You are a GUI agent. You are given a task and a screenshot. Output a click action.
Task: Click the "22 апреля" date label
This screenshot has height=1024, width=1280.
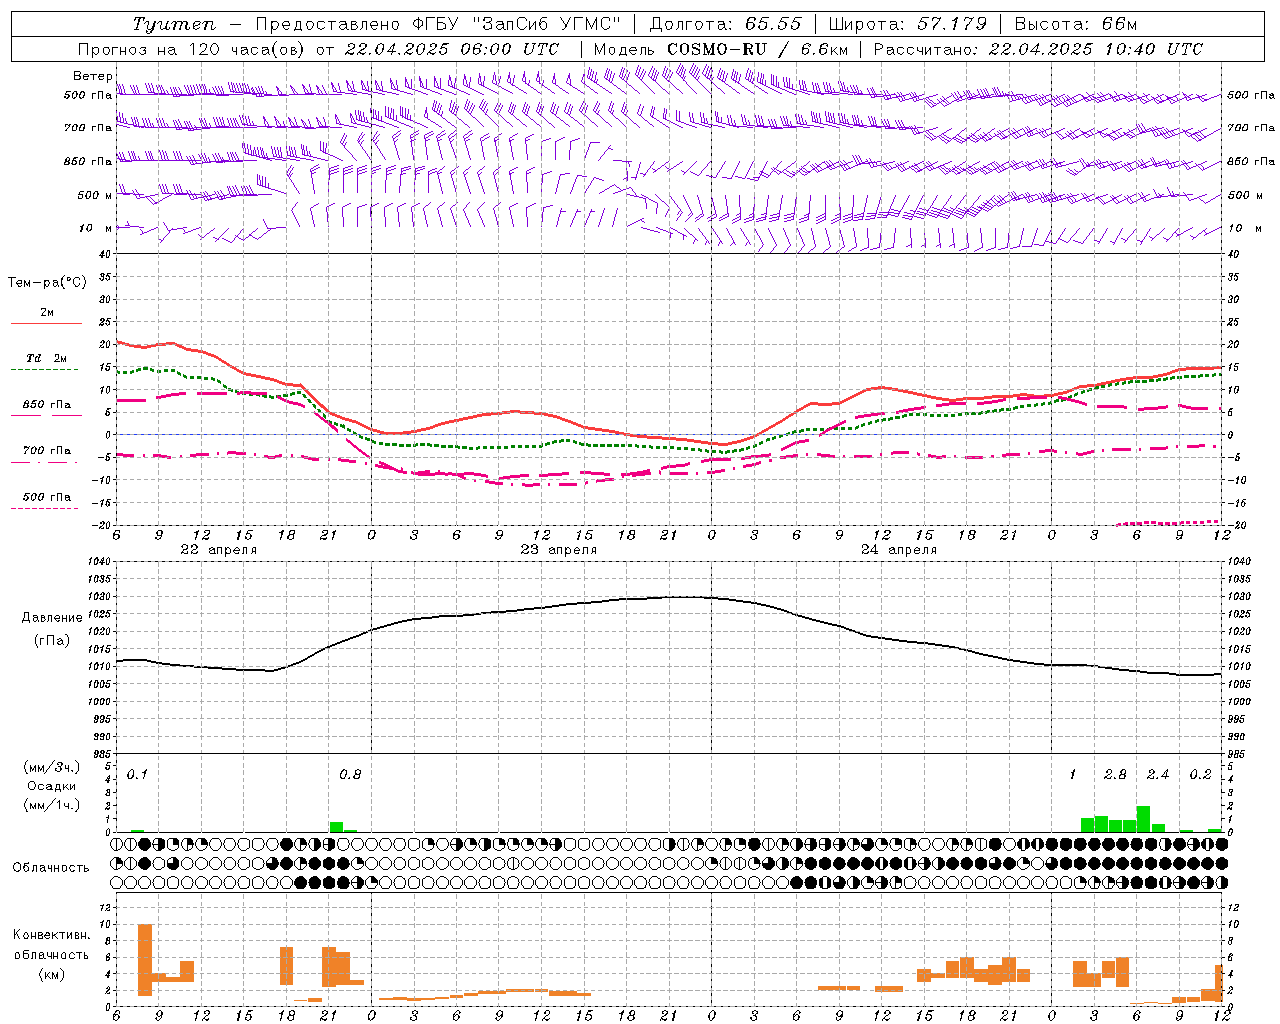point(218,550)
